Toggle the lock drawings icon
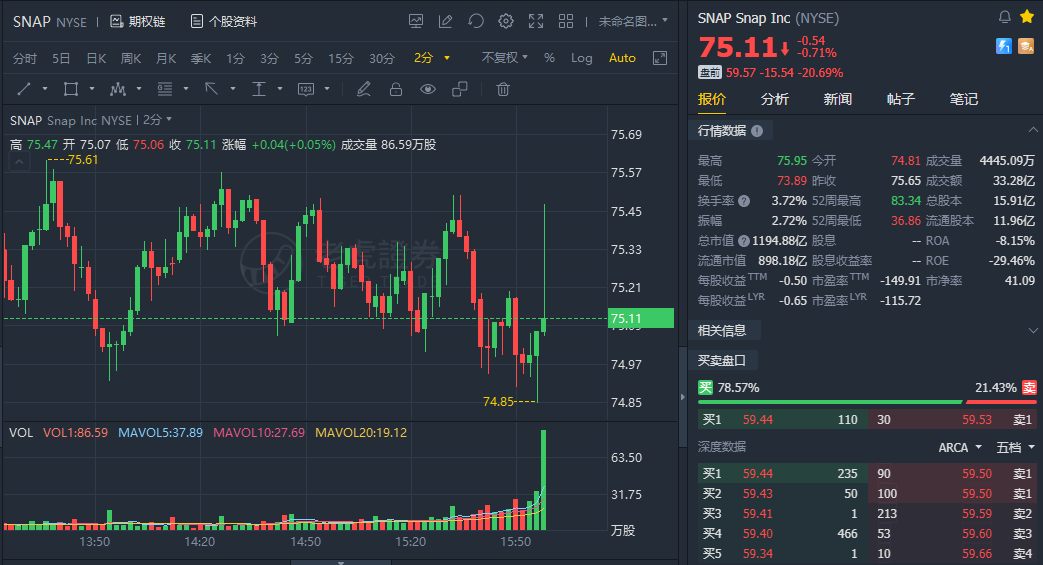This screenshot has height=565, width=1043. pos(396,89)
